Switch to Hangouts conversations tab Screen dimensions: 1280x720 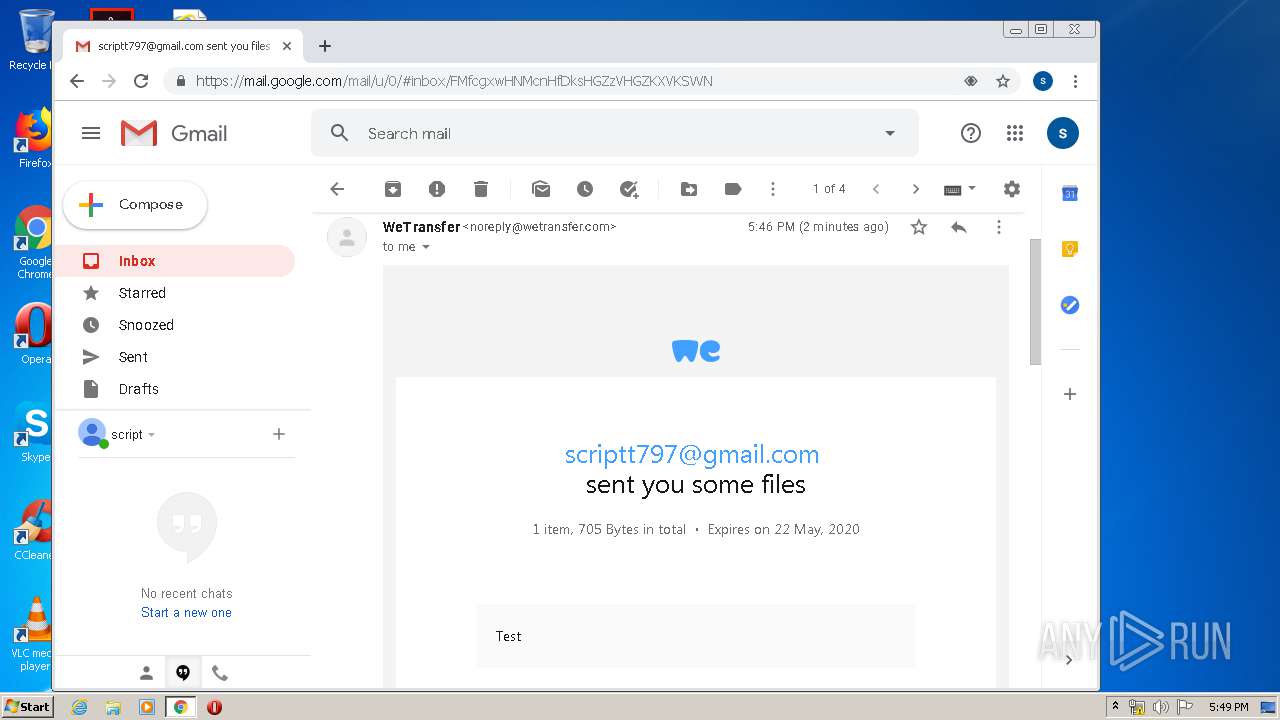(x=183, y=673)
